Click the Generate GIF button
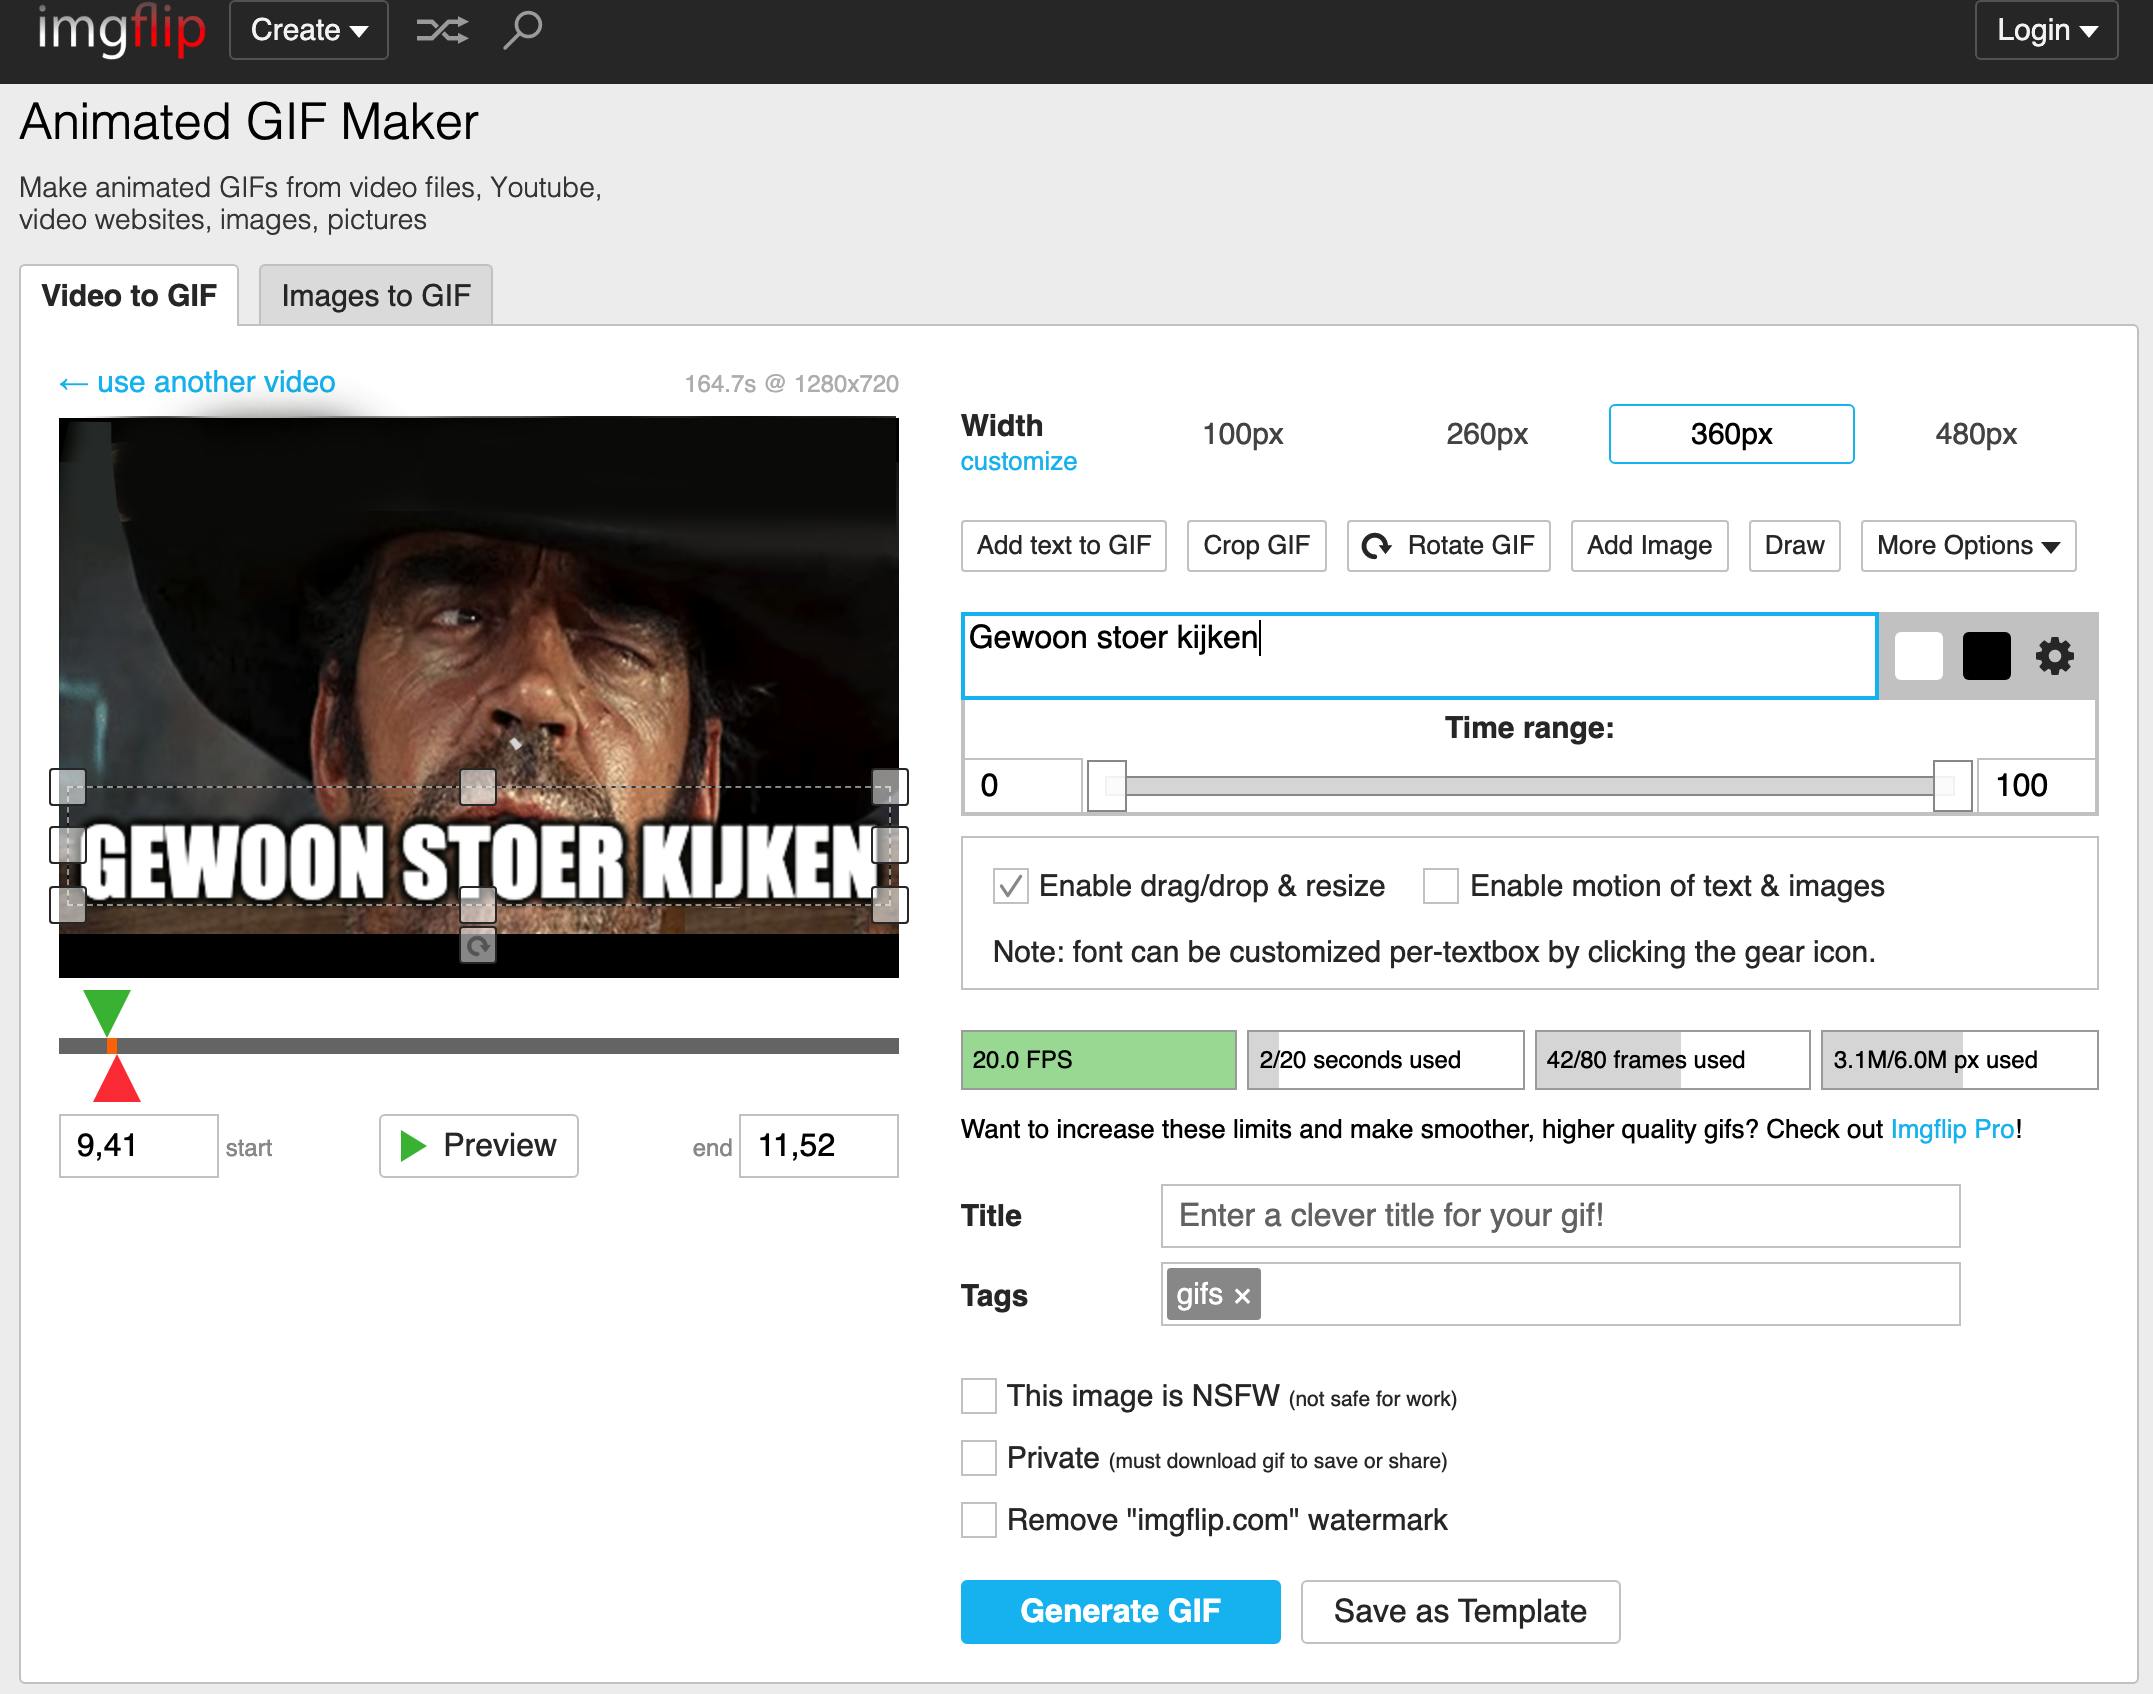This screenshot has width=2153, height=1694. 1120,1611
